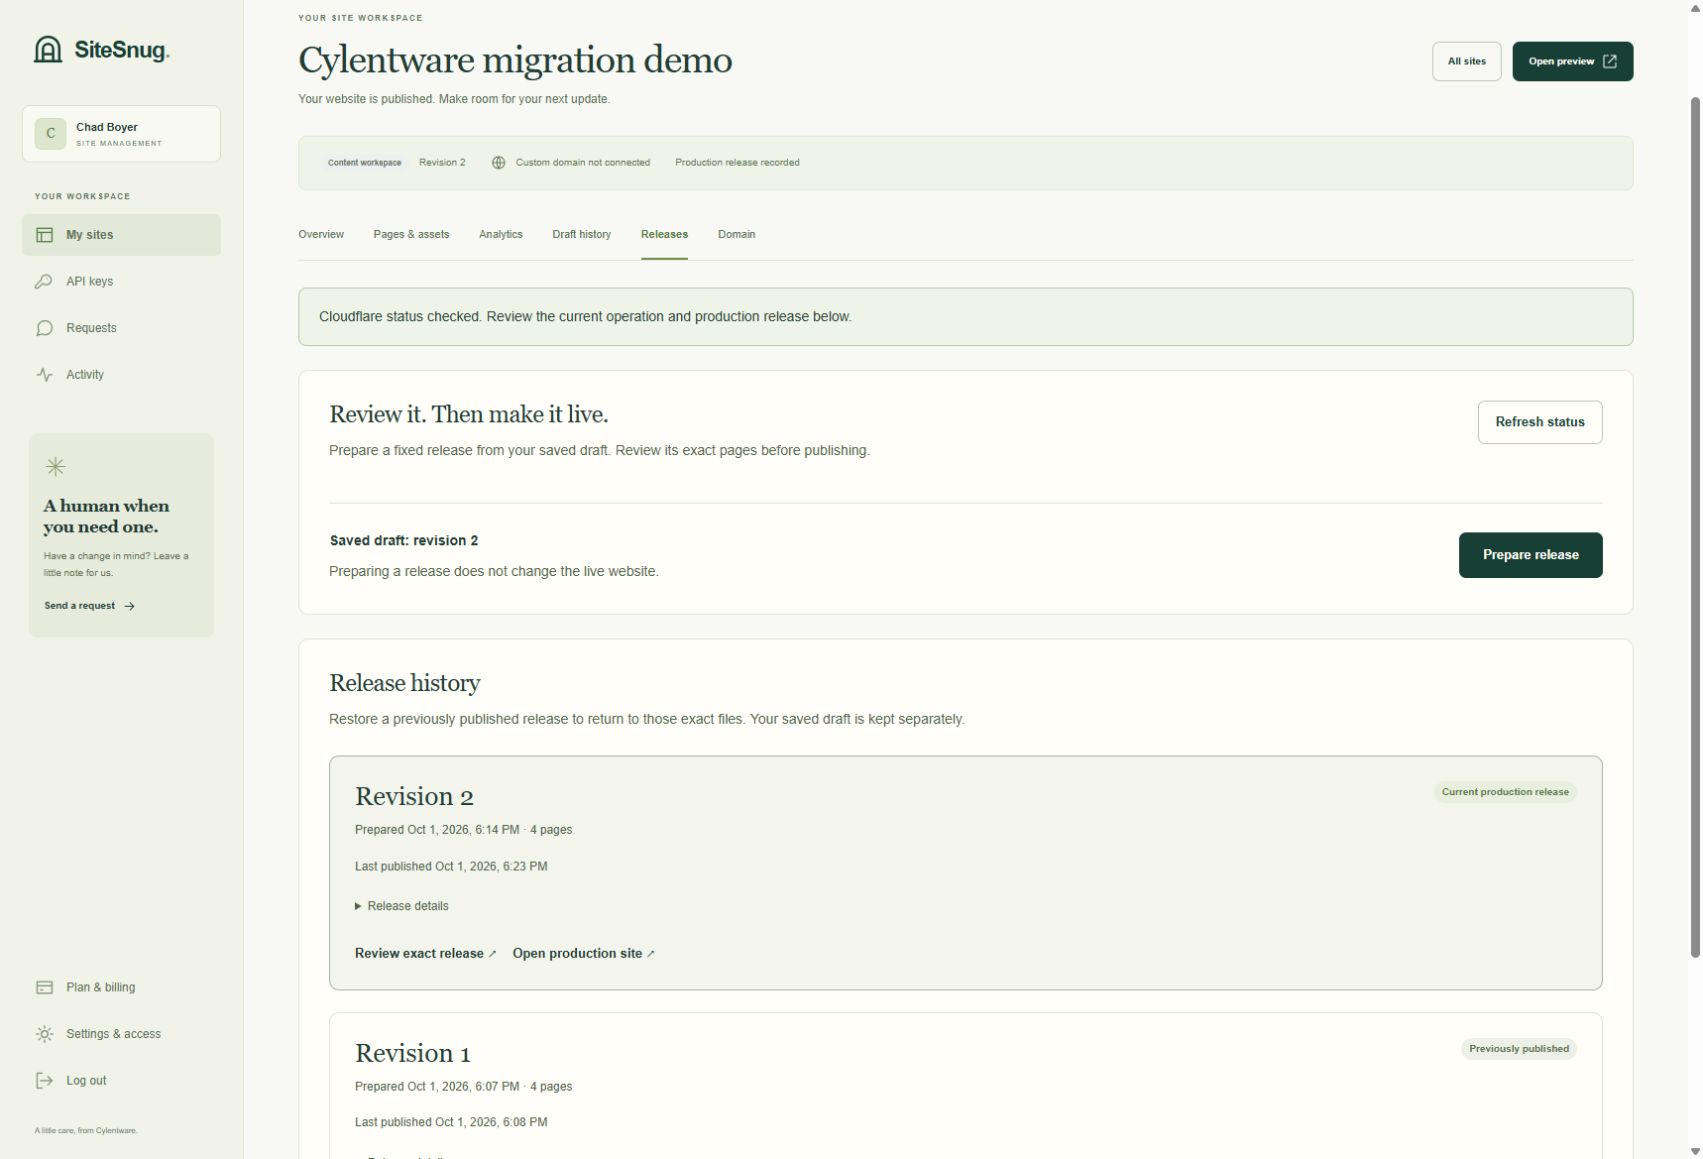
Task: Click the Chad Boyer account card
Action: (x=121, y=134)
